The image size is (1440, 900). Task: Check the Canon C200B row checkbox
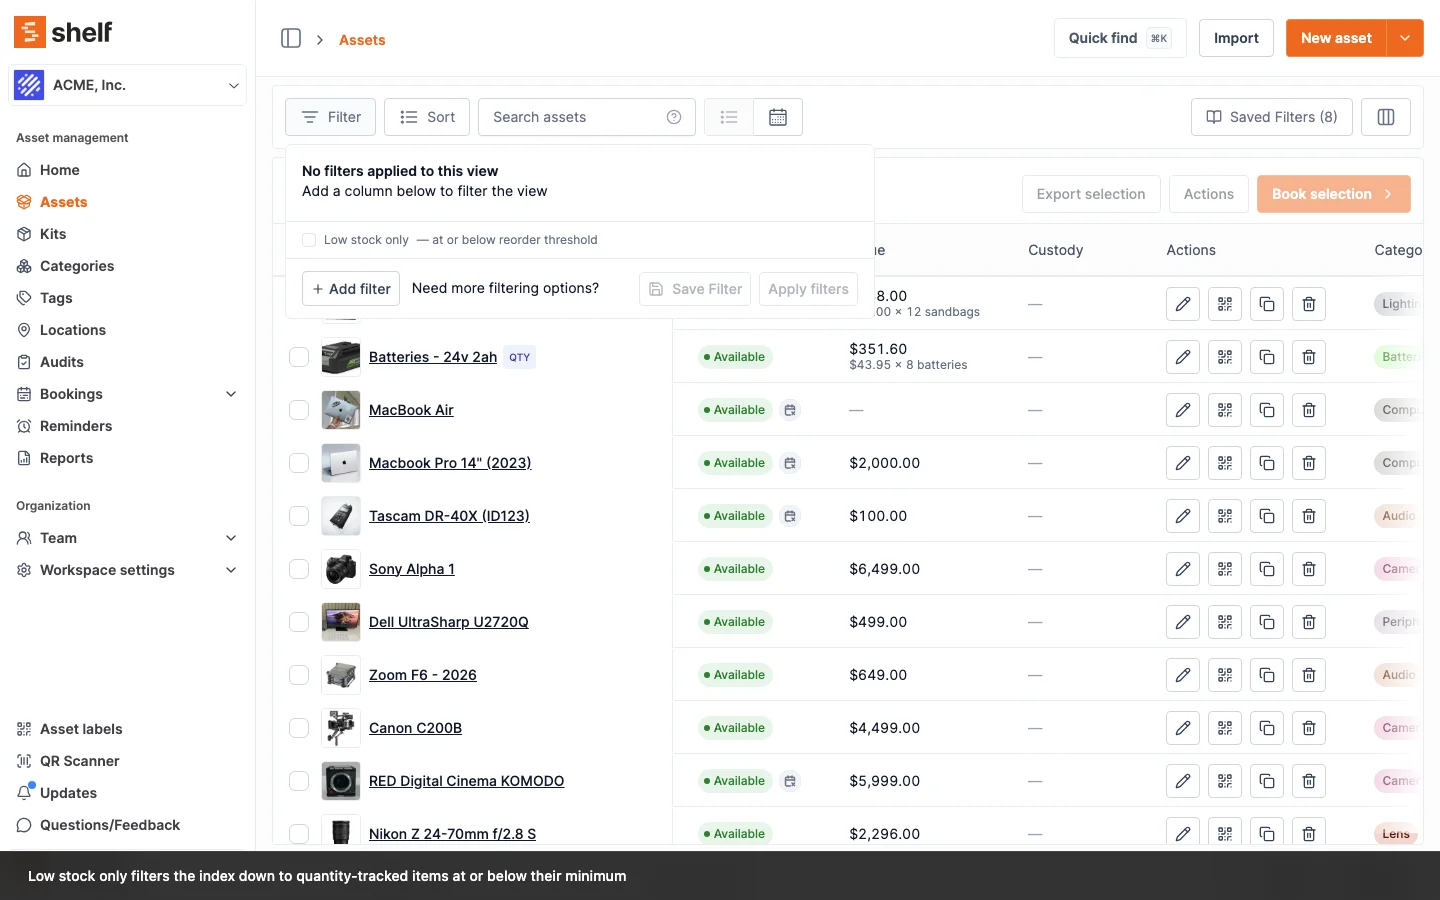click(299, 728)
